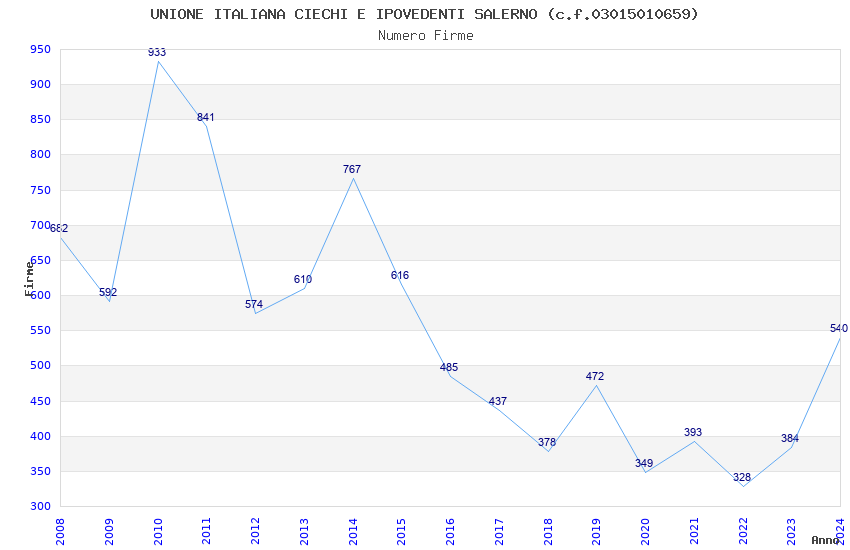Click the Anno axis title
The width and height of the screenshot is (850, 550).
[x=824, y=540]
